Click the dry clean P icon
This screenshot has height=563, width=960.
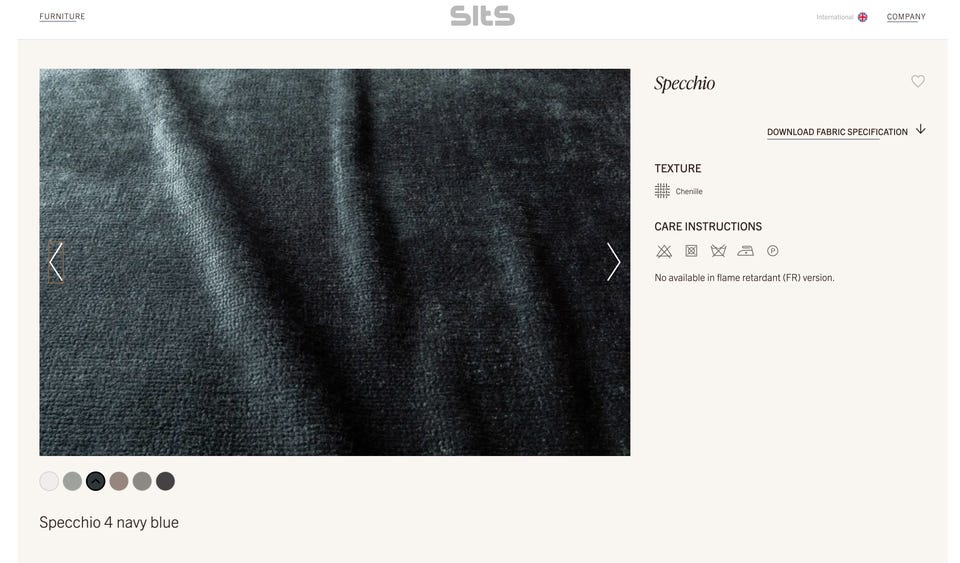click(x=773, y=251)
